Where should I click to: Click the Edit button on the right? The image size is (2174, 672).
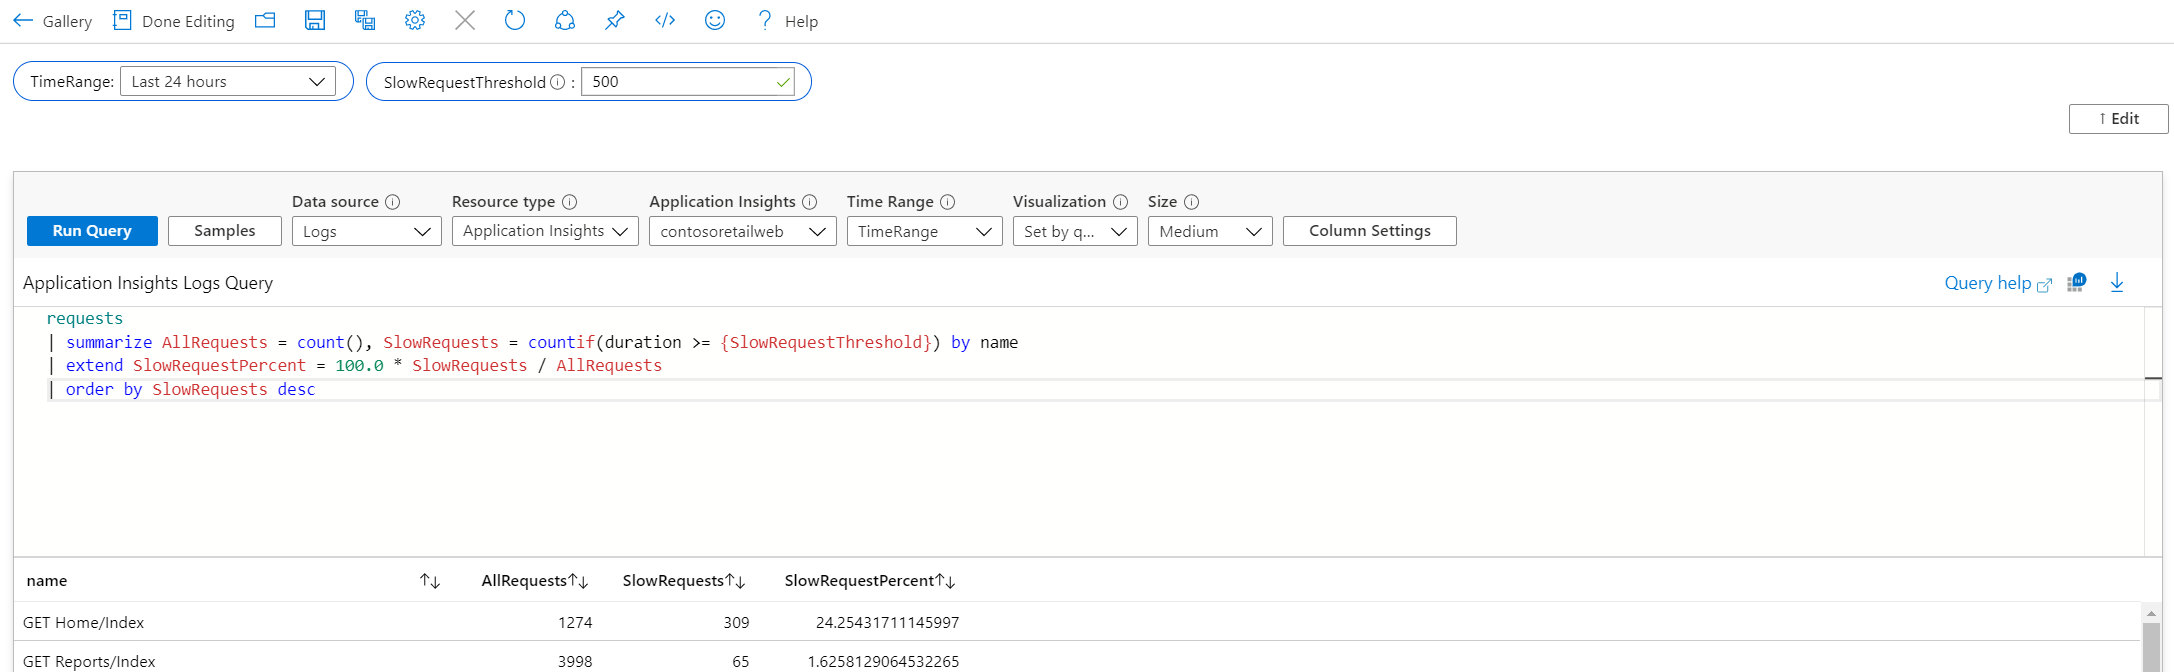pos(2118,118)
